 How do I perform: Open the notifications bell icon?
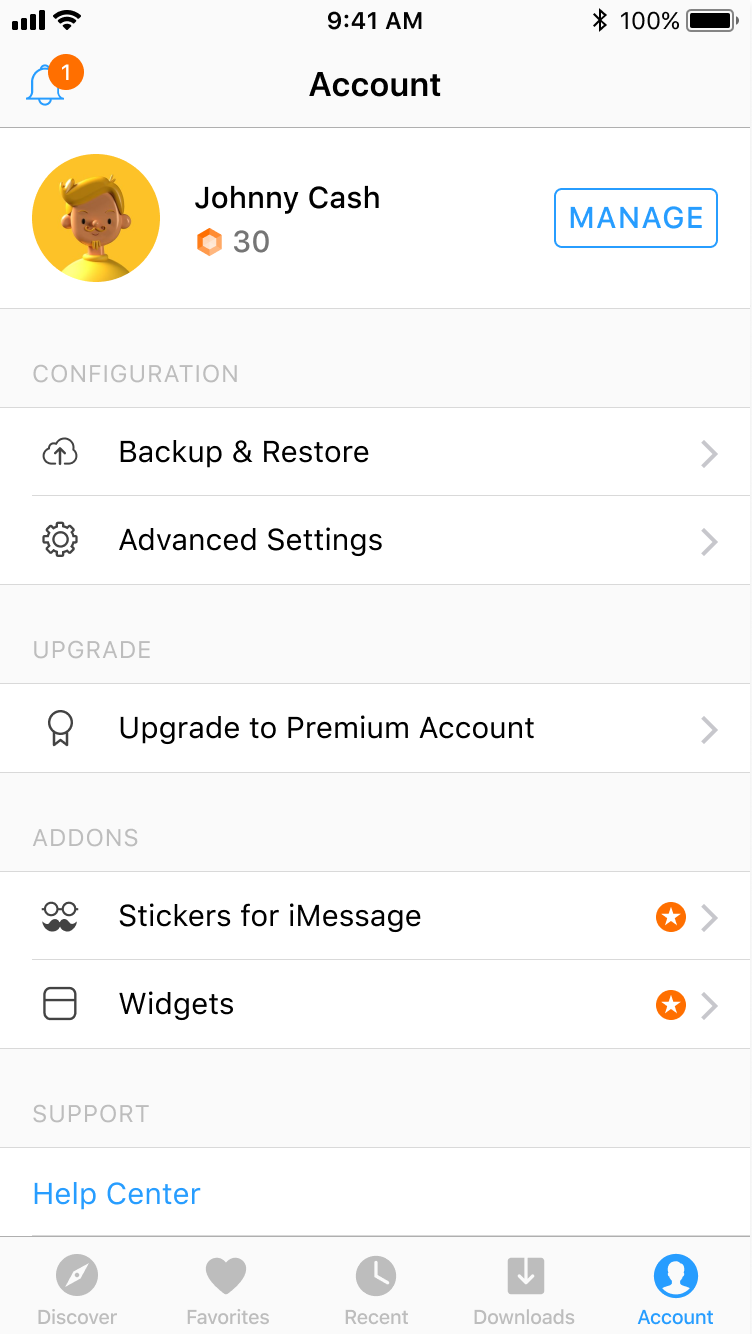click(x=45, y=86)
